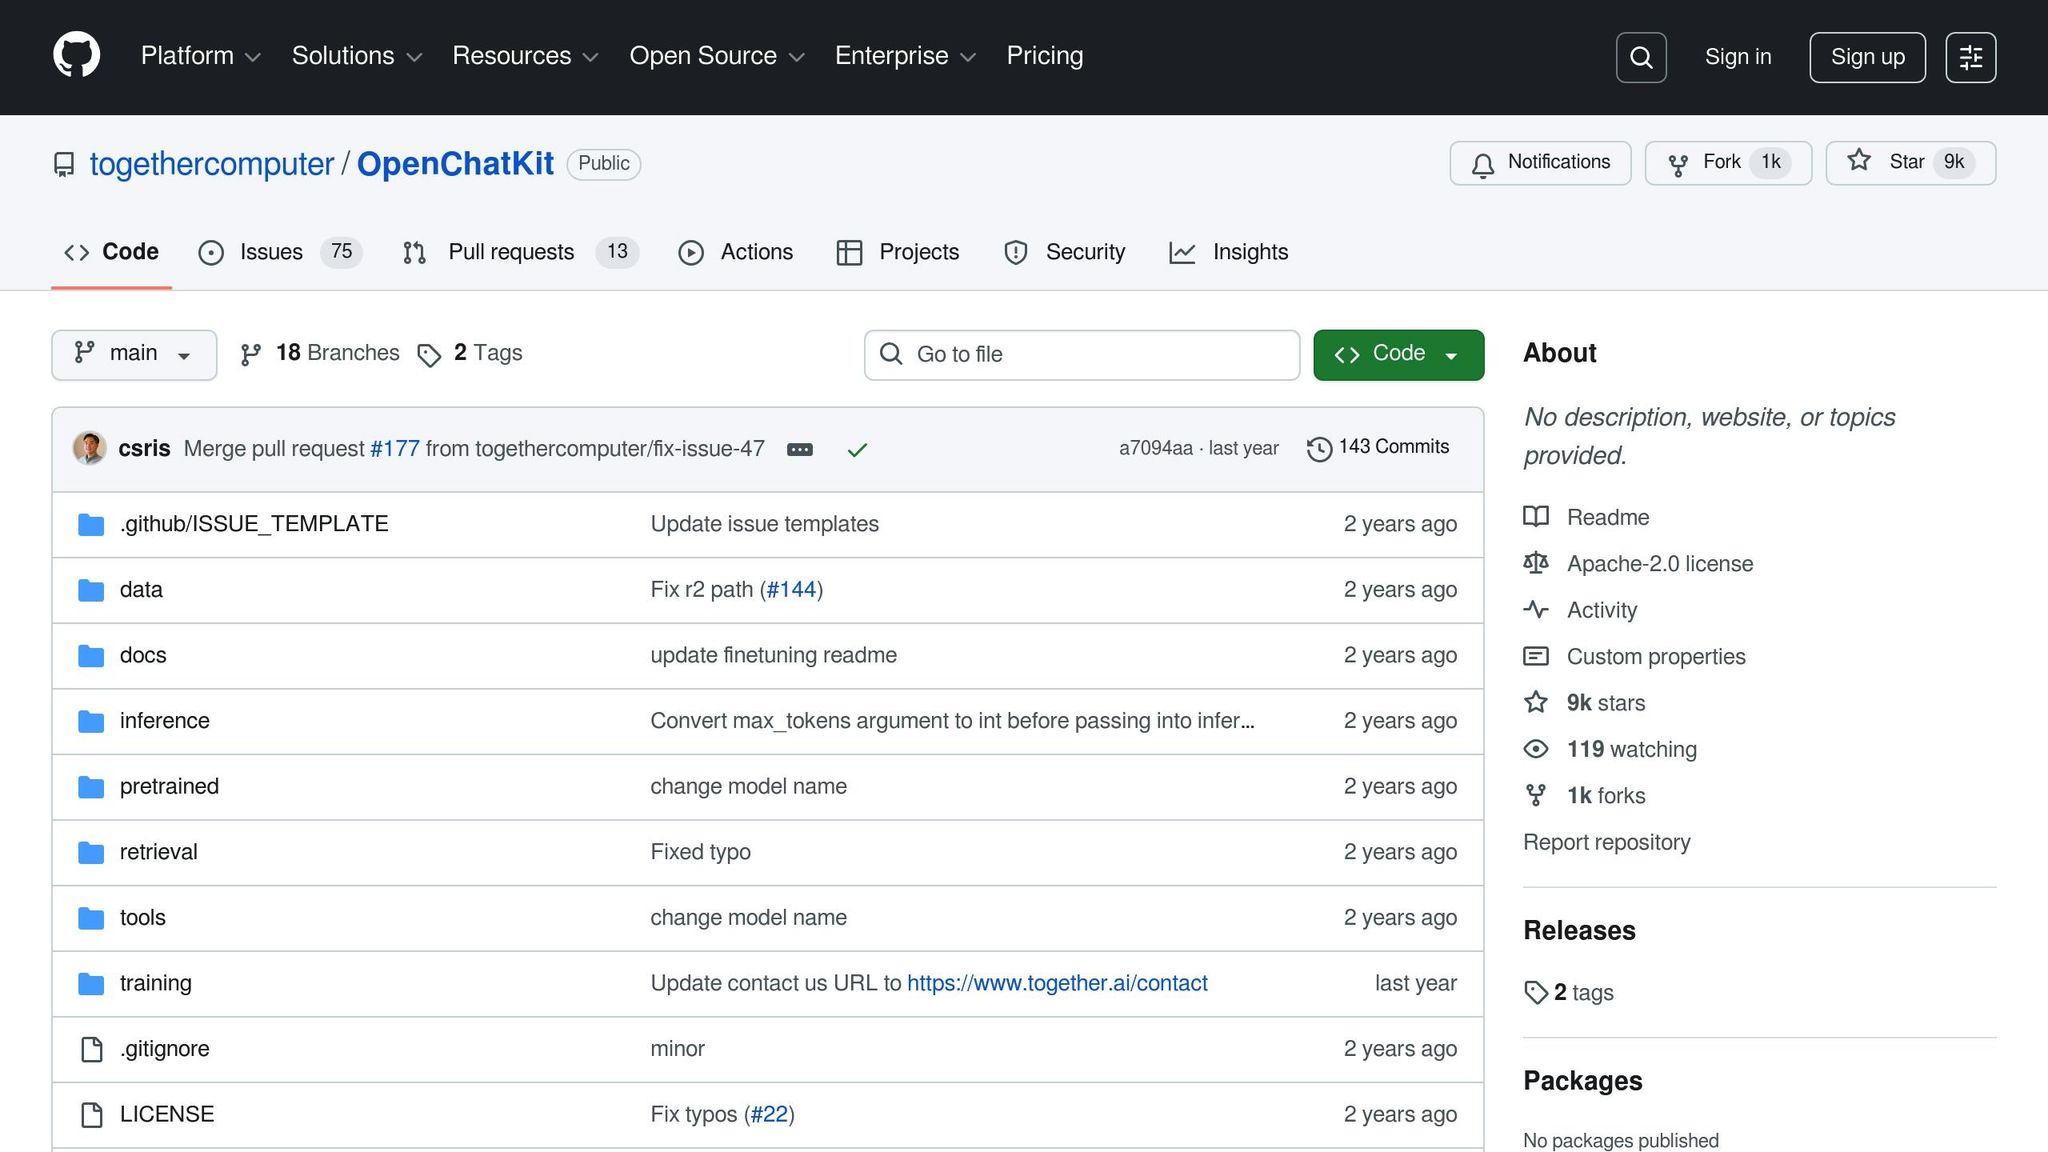Expand the main branch dropdown

[133, 354]
